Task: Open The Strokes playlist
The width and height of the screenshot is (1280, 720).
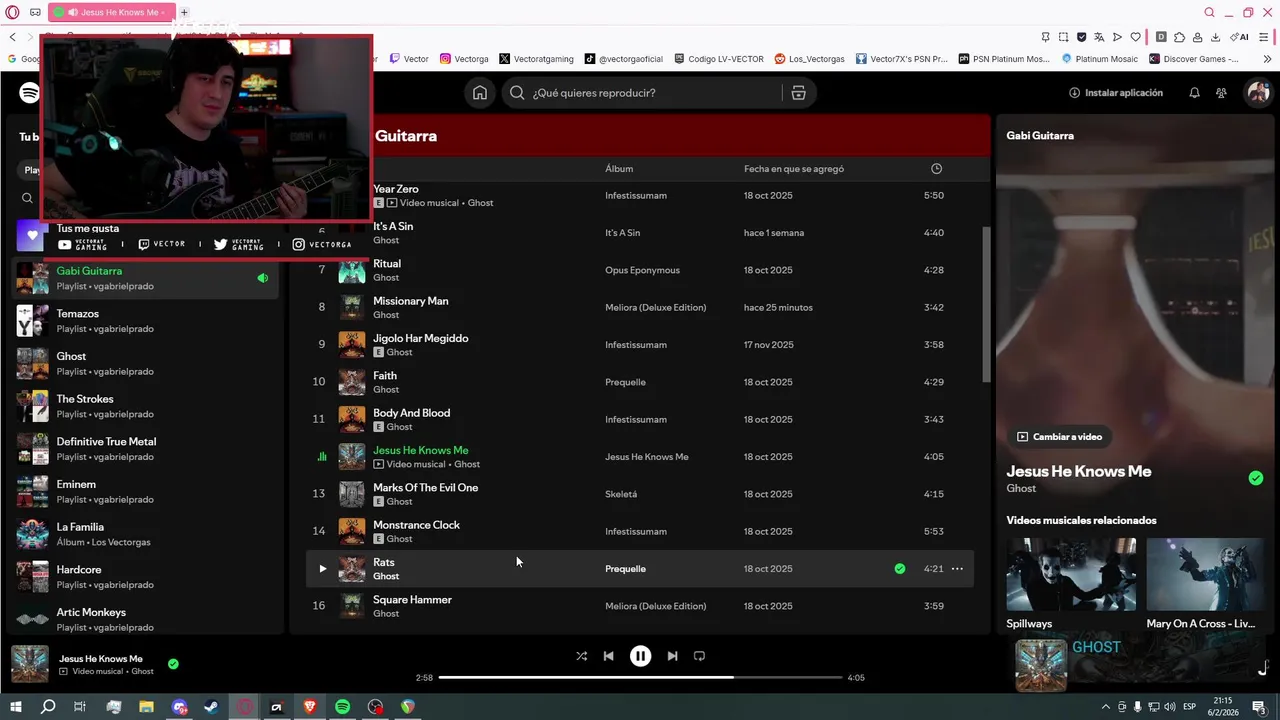Action: 147,406
